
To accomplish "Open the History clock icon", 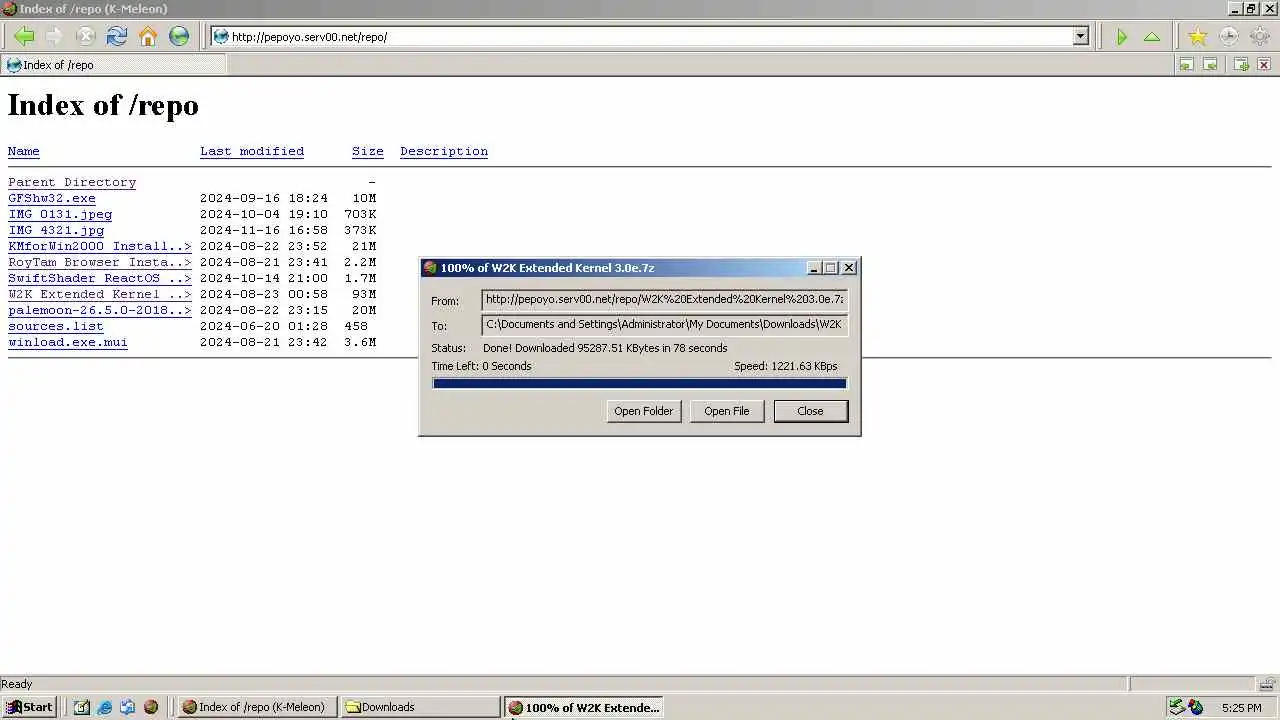I will tap(1228, 37).
